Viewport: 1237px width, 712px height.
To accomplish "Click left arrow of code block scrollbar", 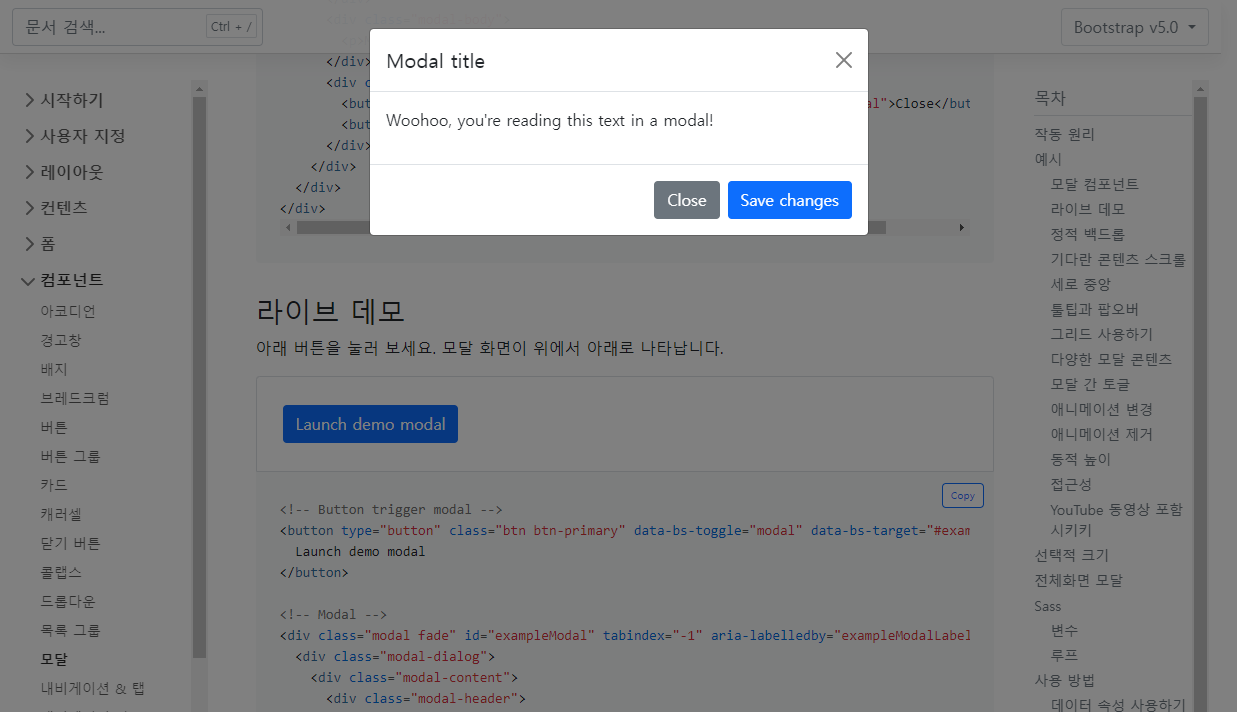I will (x=290, y=227).
